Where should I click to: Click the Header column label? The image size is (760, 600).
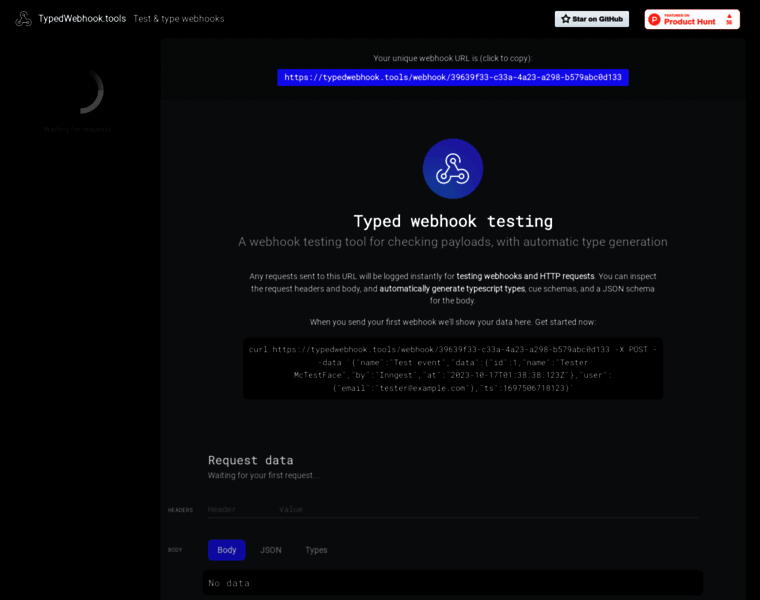[222, 509]
